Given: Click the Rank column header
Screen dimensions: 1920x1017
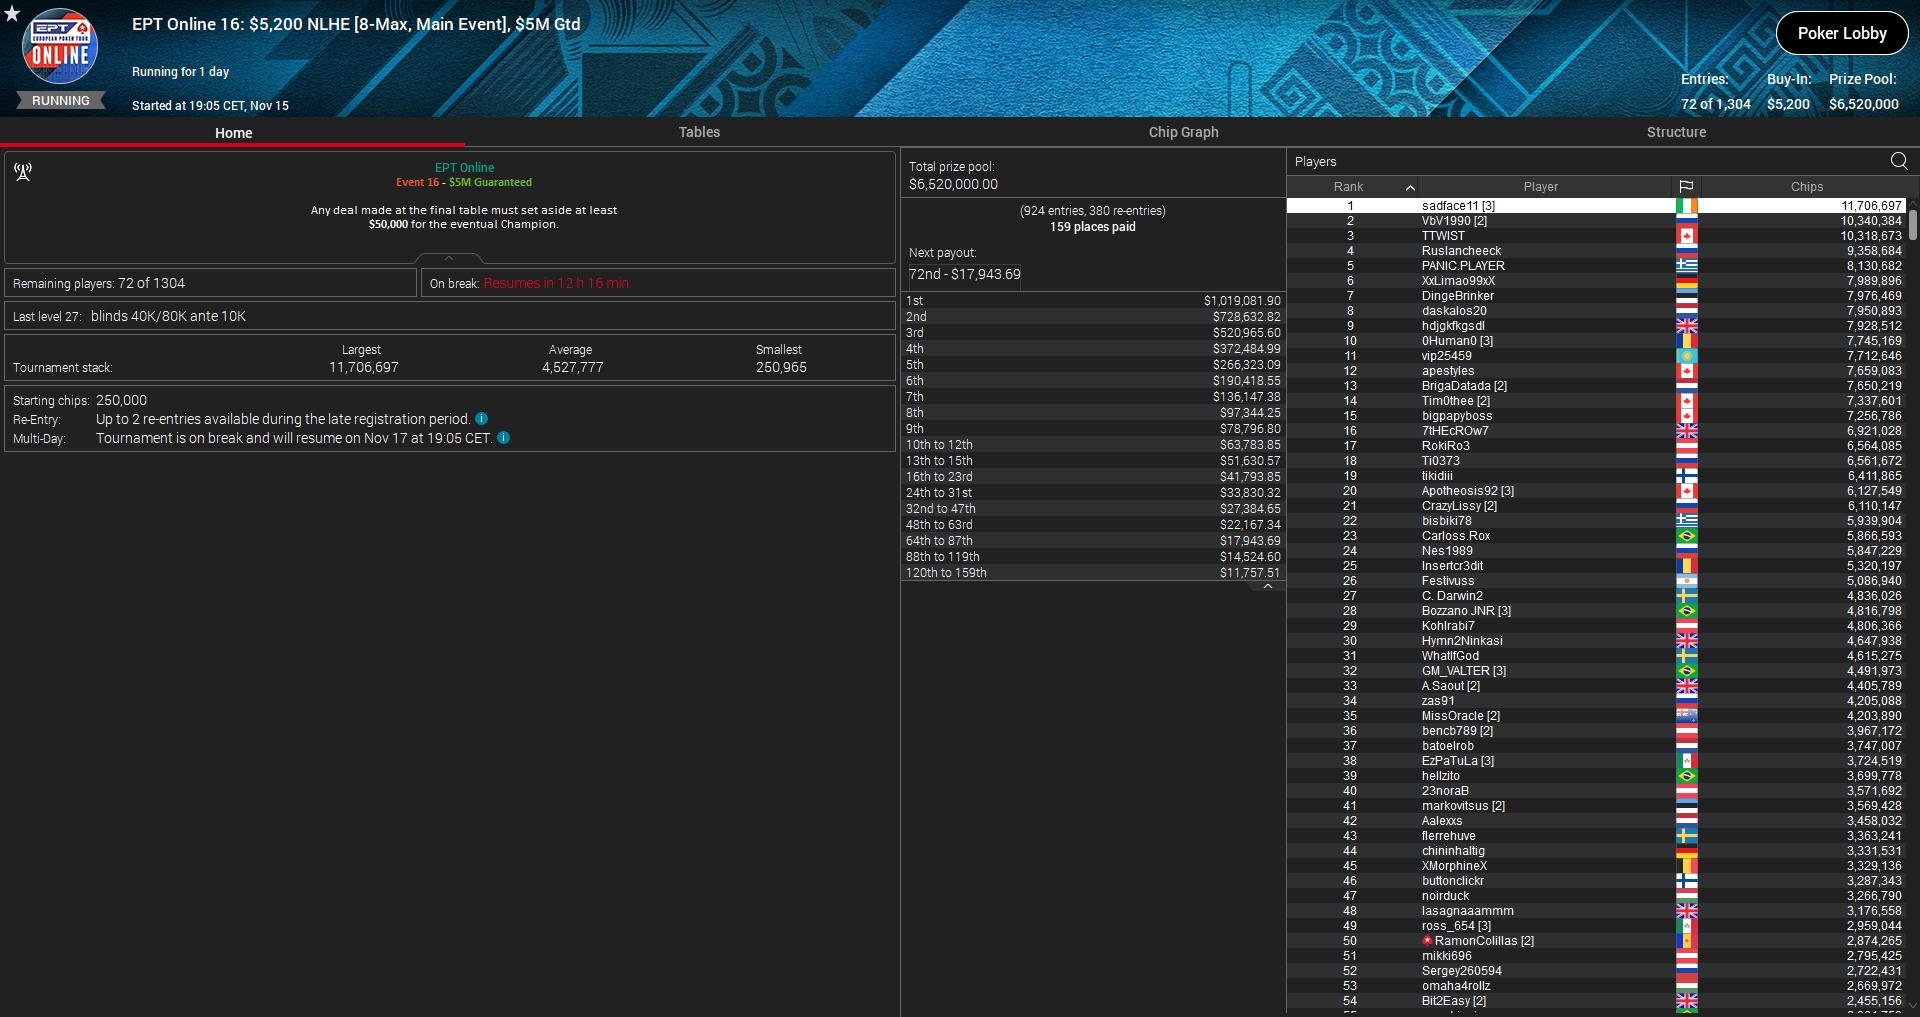Looking at the screenshot, I should pyautogui.click(x=1348, y=187).
